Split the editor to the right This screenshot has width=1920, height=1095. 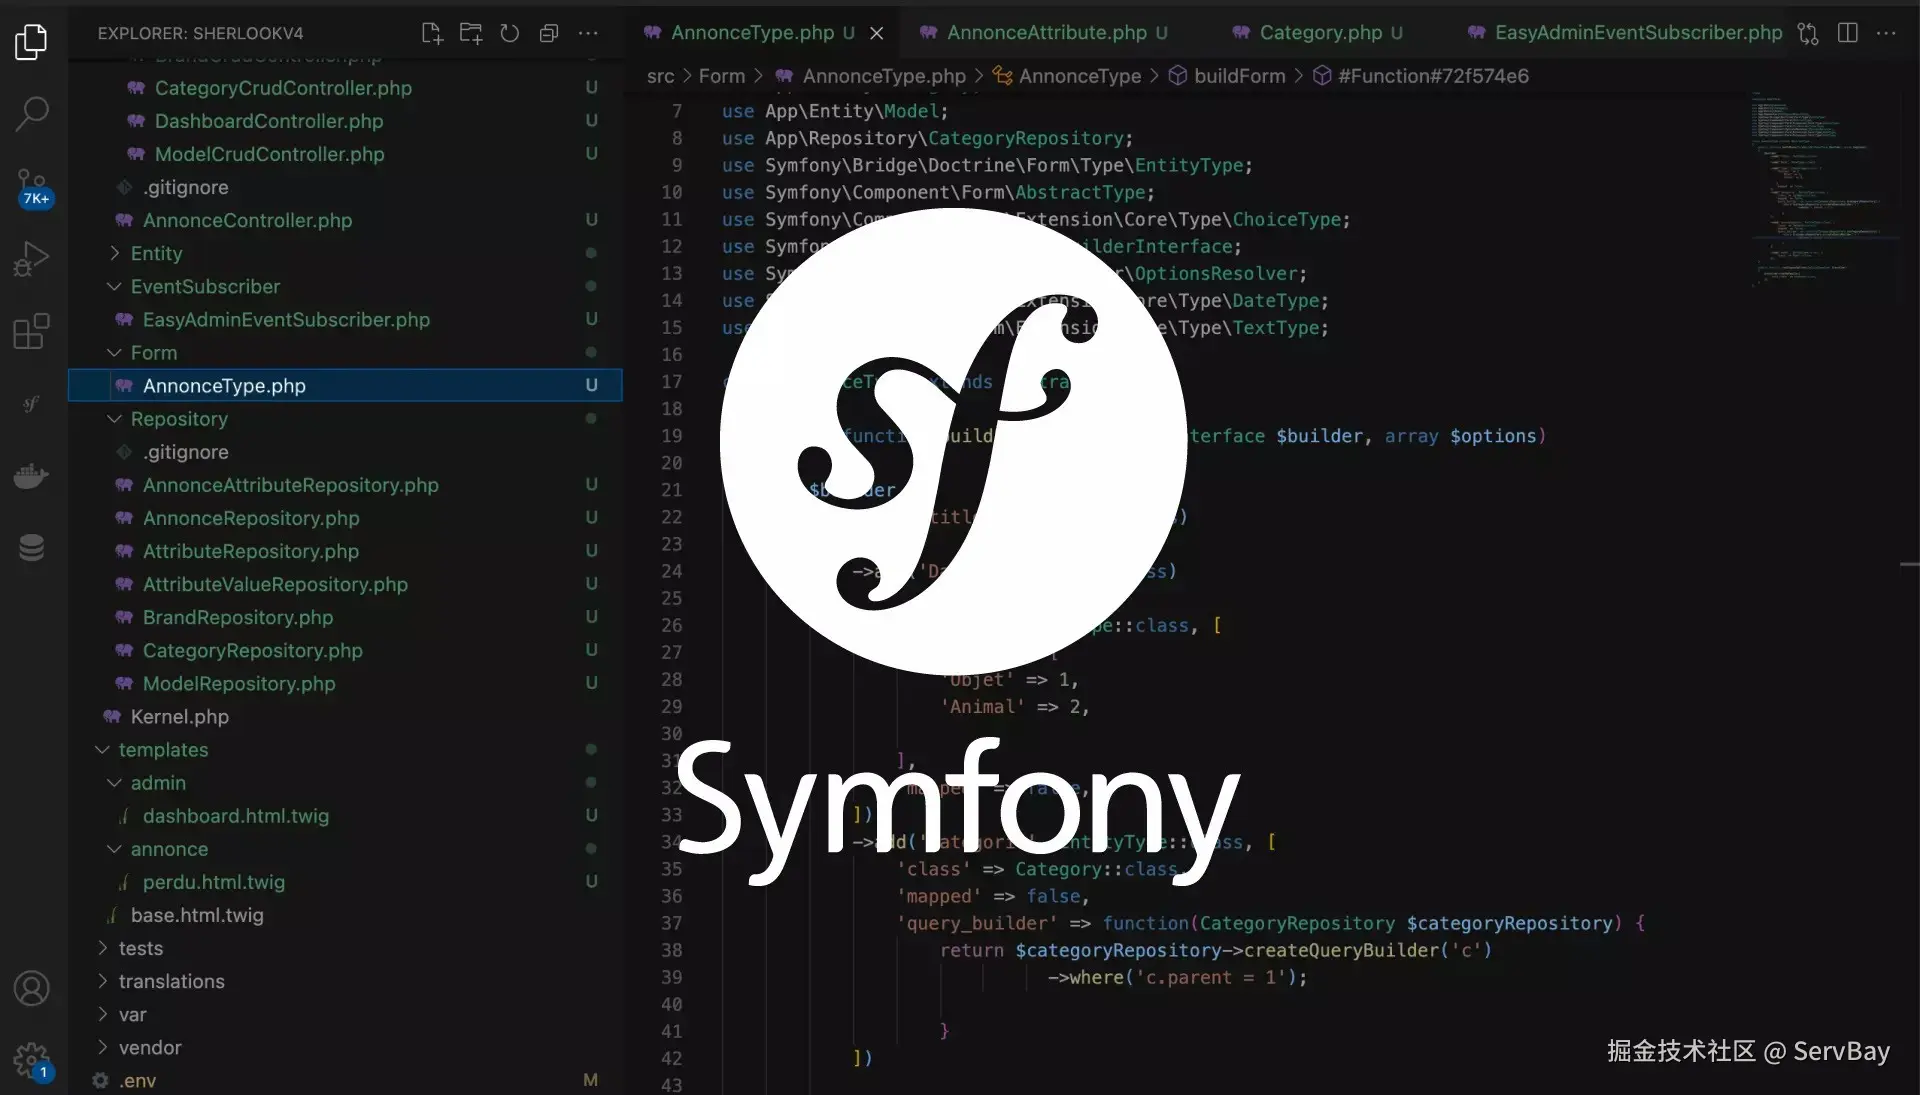tap(1848, 33)
